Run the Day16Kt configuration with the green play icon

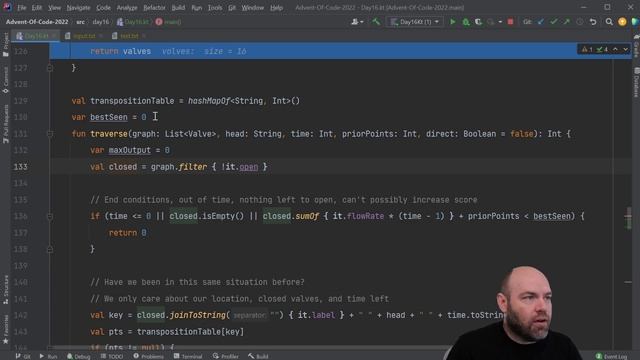point(453,22)
